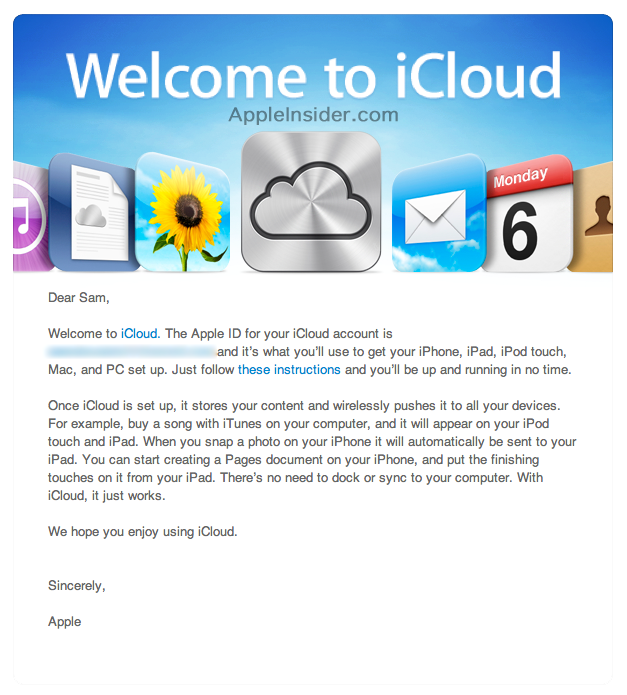
Task: Open the Documents in the Cloud icon
Action: coord(92,212)
